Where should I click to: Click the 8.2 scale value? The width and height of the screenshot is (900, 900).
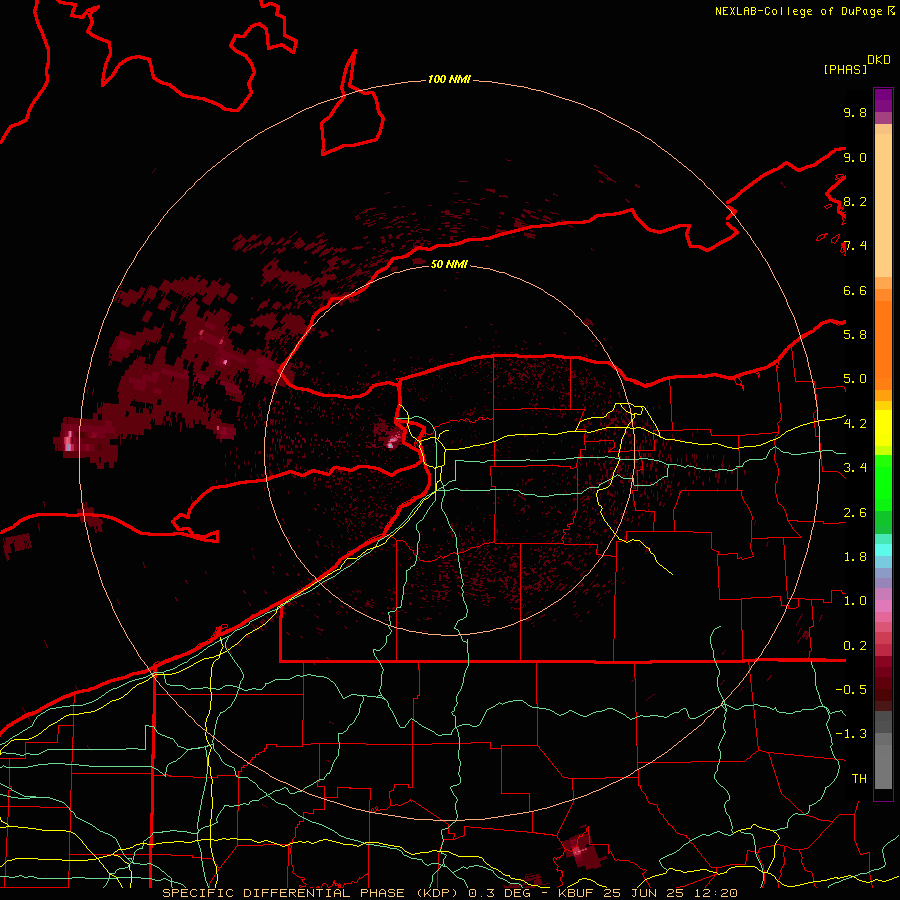pos(855,201)
